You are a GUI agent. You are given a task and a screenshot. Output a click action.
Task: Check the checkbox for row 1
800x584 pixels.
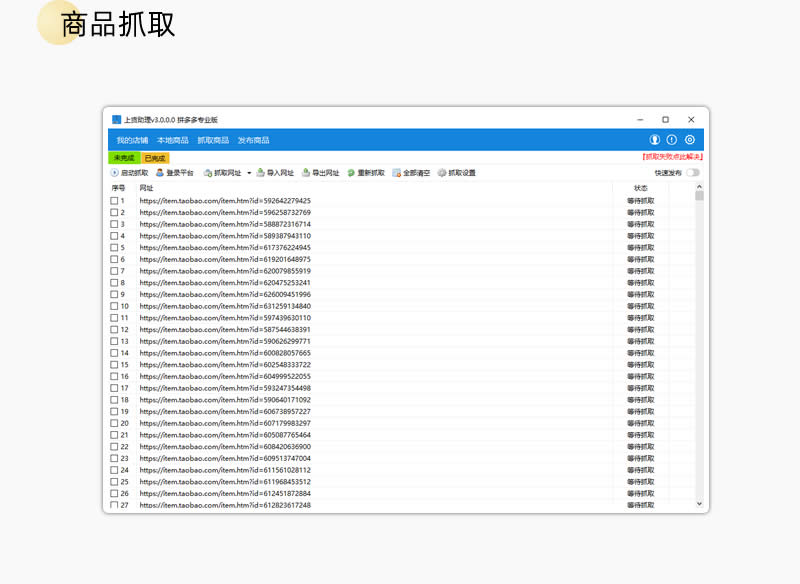click(114, 201)
